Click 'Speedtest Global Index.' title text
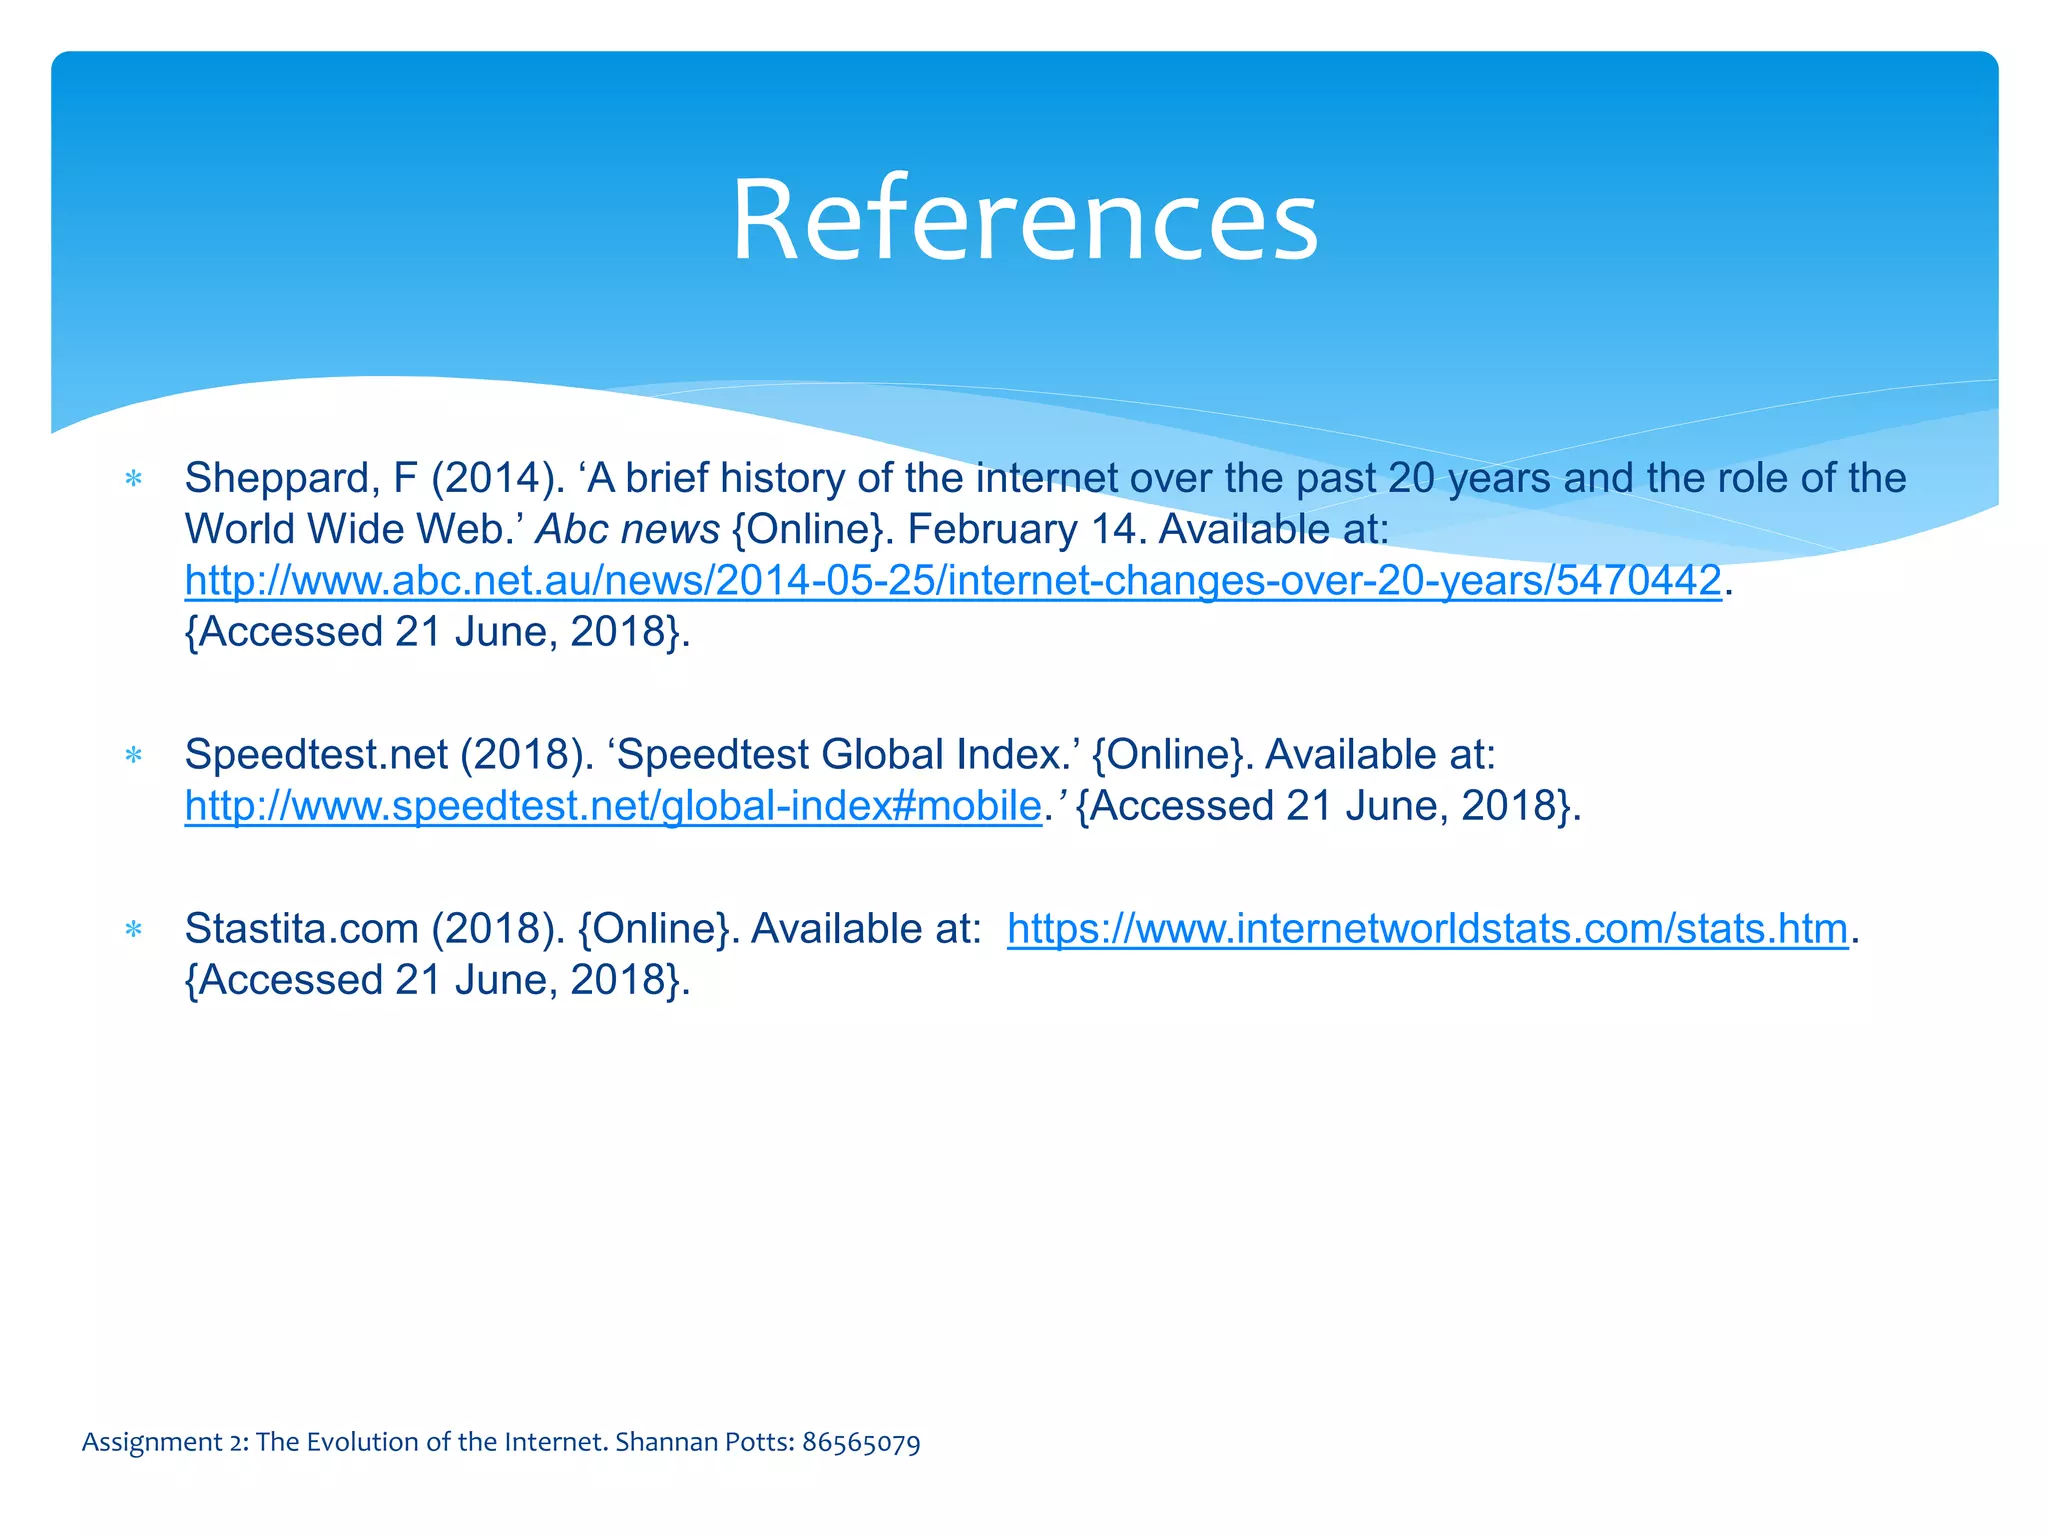 click(x=843, y=754)
